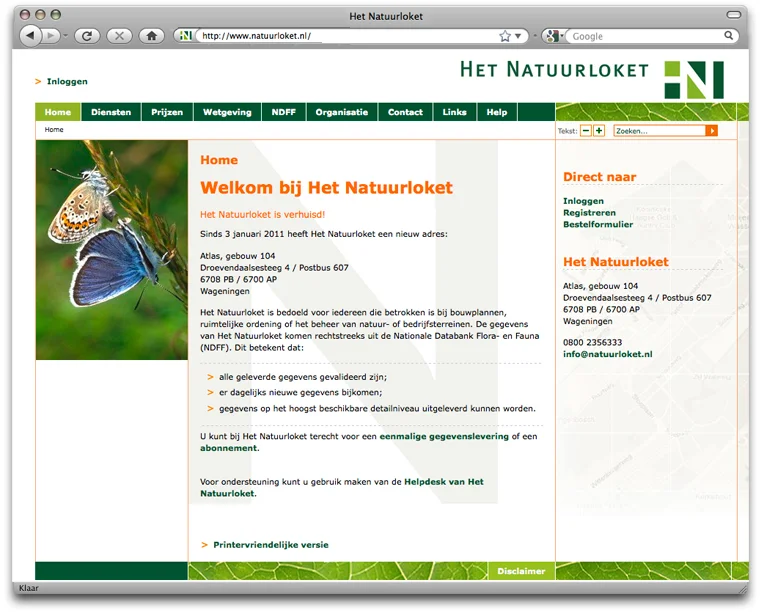Viewport: 775px width, 613px height.
Task: Open the address bar history dropdown arrow
Action: click(x=518, y=36)
